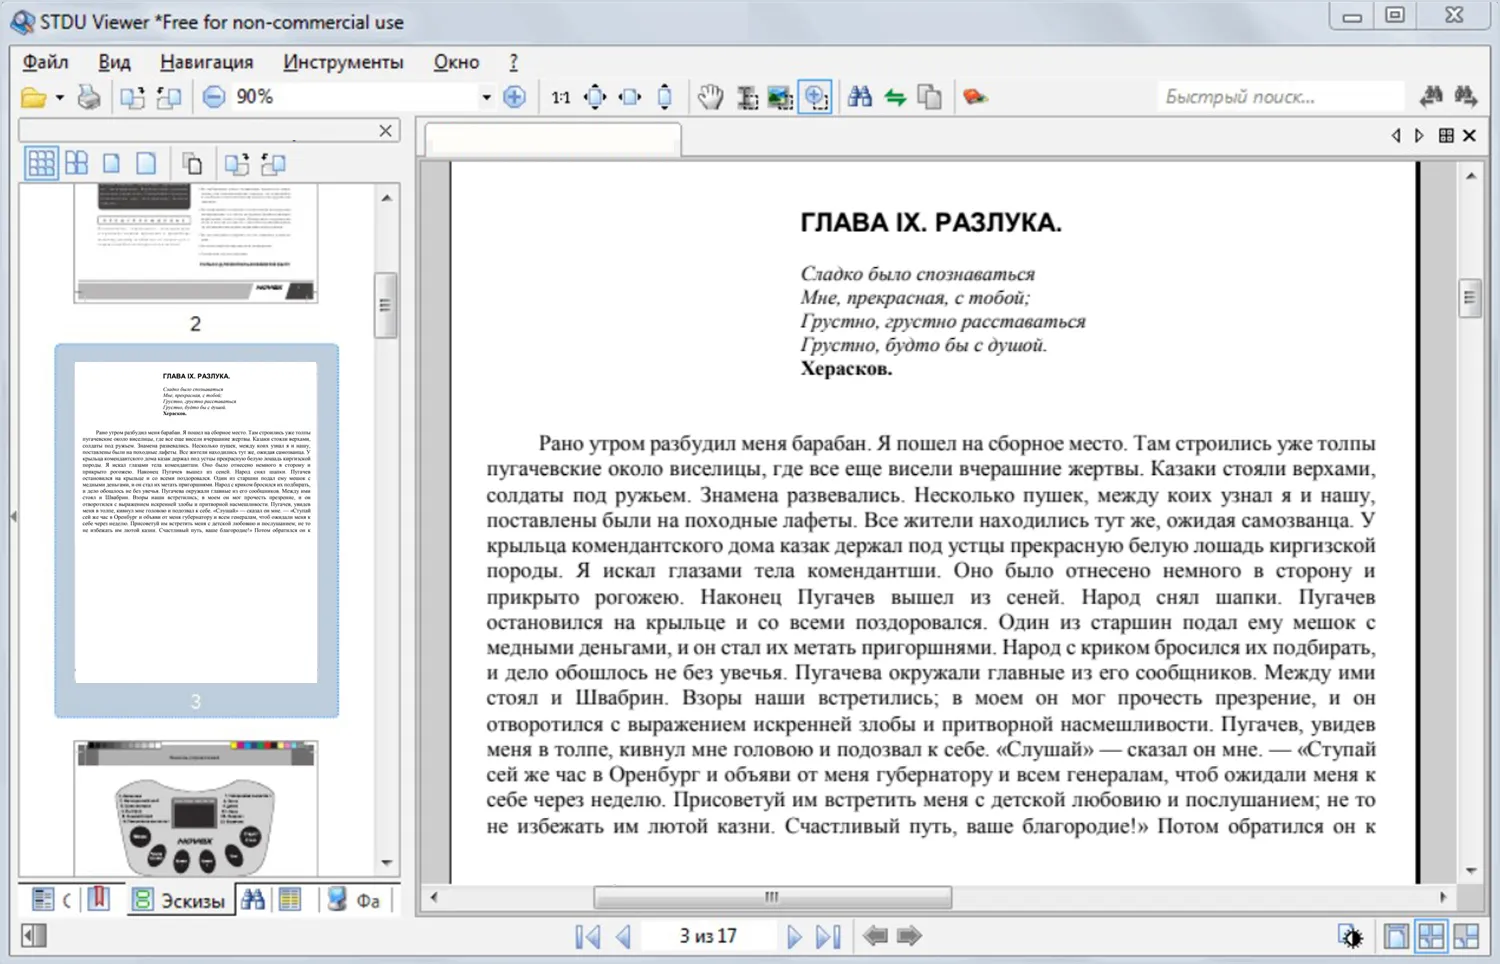Screen dimensions: 1500x964
Task: Enable the largest thumbnail size view
Action: point(146,163)
